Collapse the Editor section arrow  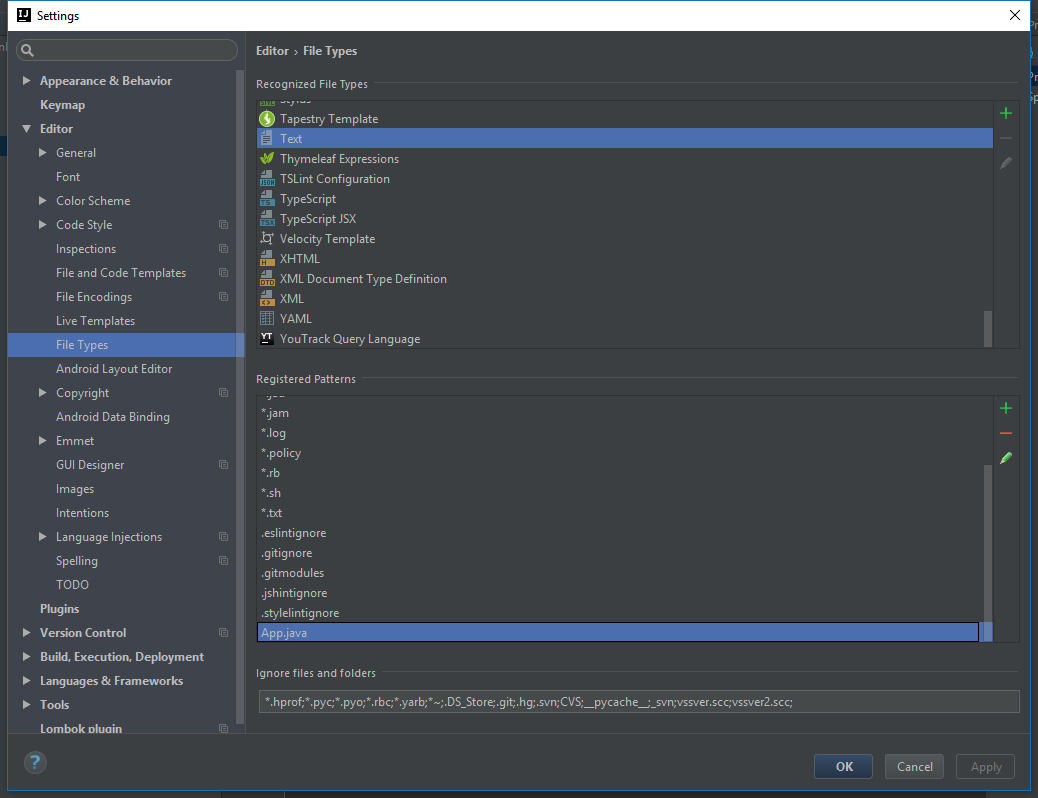pyautogui.click(x=26, y=128)
